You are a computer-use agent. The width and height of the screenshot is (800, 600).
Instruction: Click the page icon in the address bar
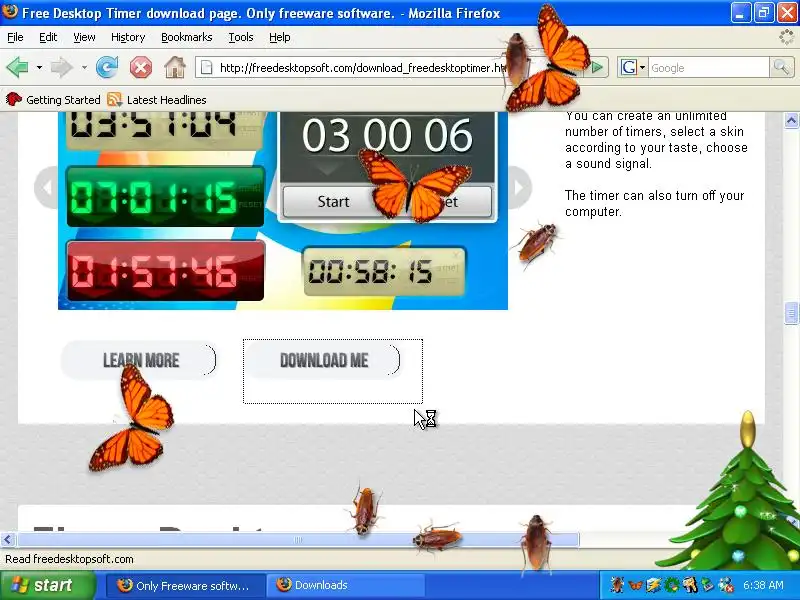point(207,67)
